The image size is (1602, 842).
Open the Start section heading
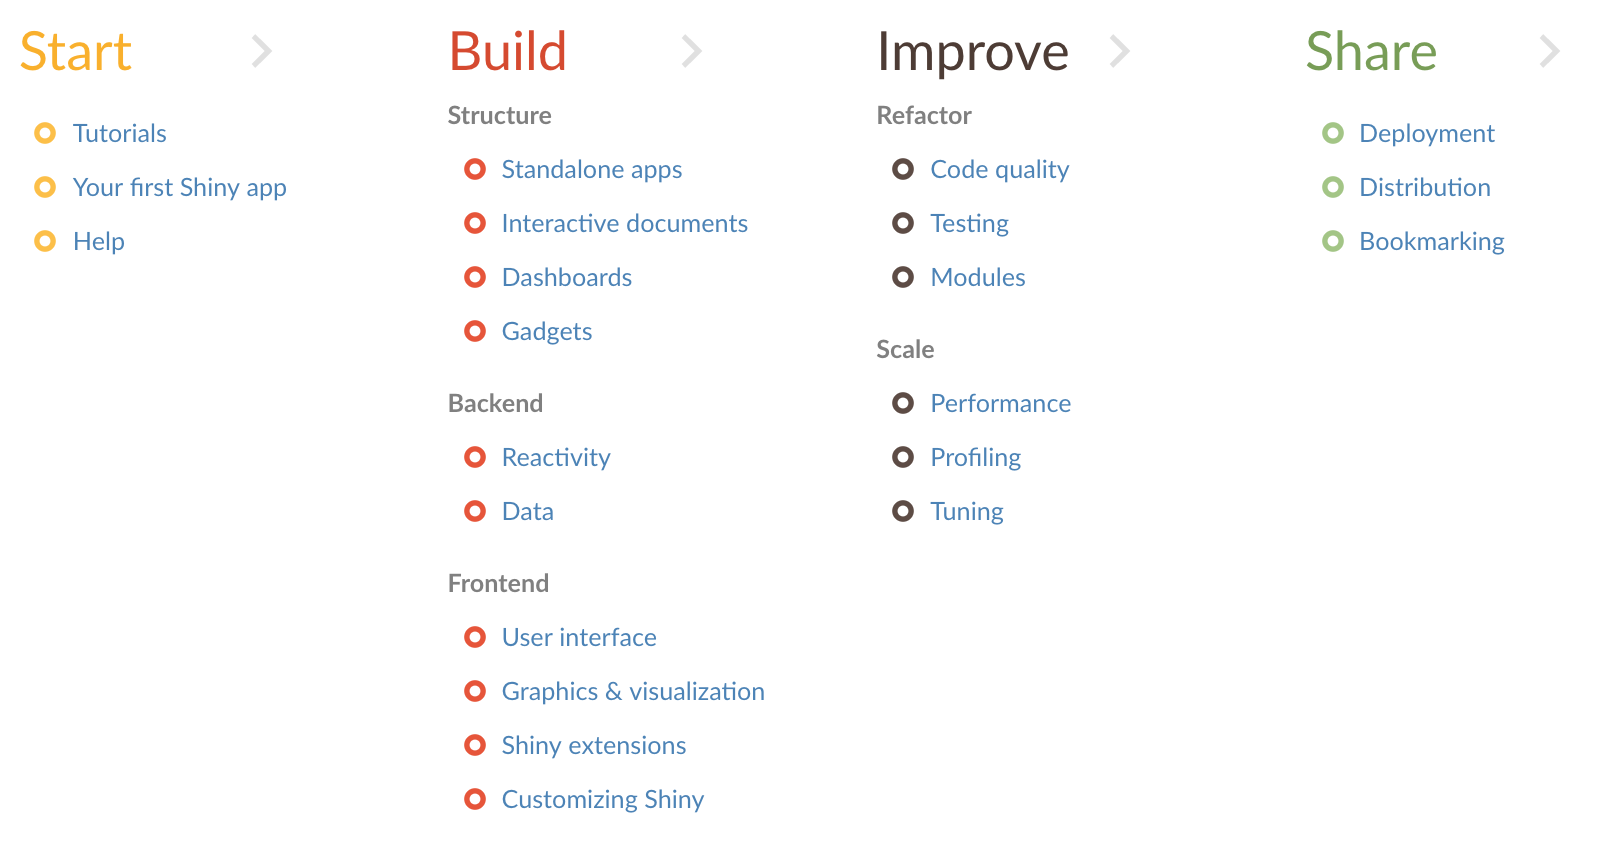coord(76,52)
